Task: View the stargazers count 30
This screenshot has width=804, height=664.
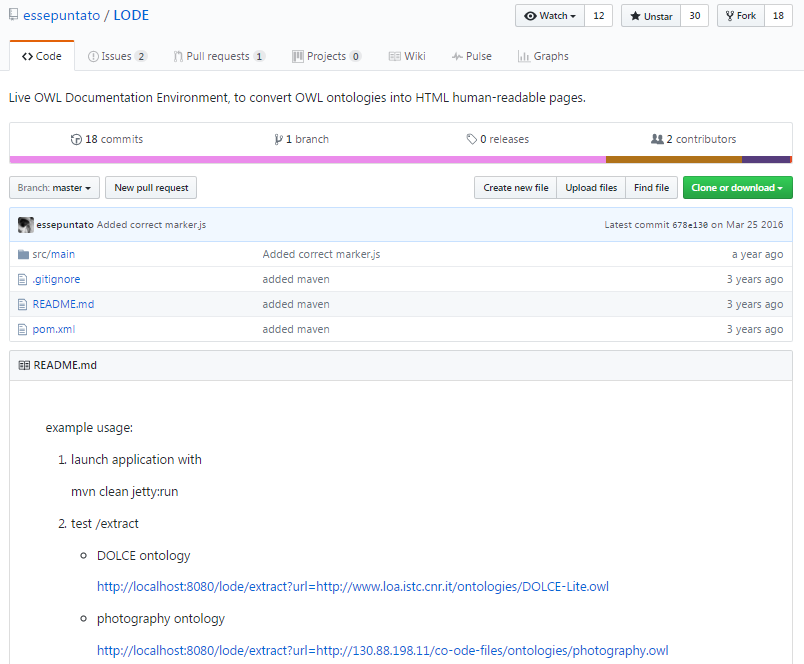Action: tap(694, 16)
